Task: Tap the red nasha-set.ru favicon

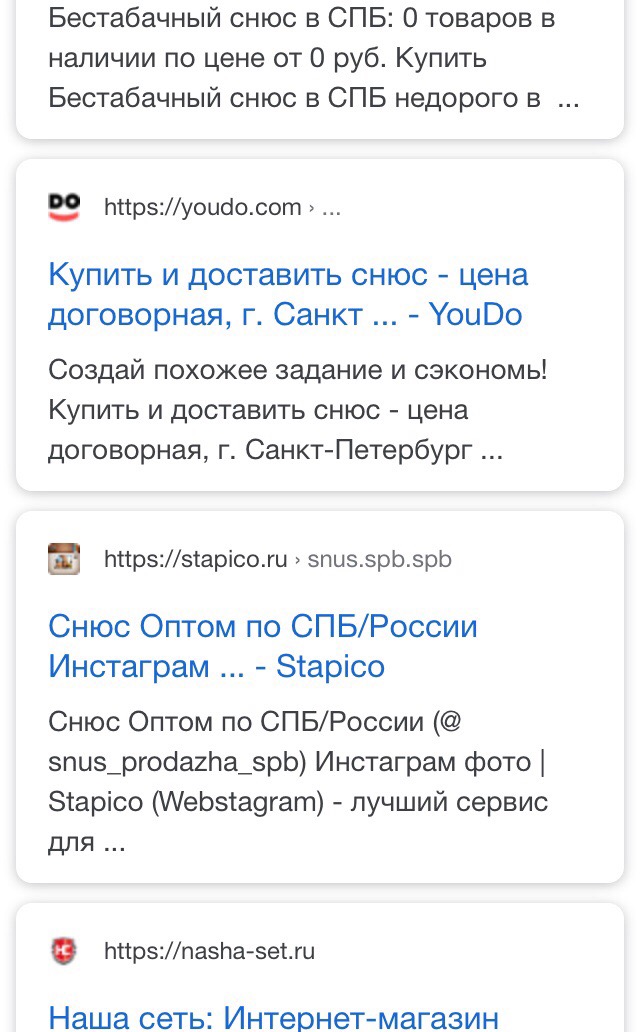Action: tap(64, 951)
